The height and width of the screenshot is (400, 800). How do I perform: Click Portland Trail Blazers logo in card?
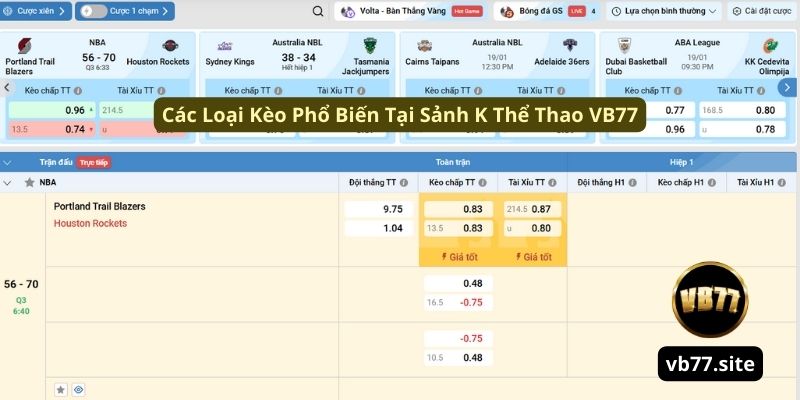pos(24,46)
